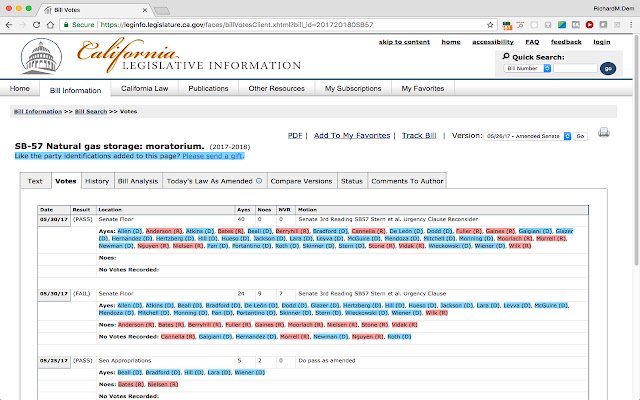The width and height of the screenshot is (640, 400).
Task: Click the feedback link
Action: 566,42
